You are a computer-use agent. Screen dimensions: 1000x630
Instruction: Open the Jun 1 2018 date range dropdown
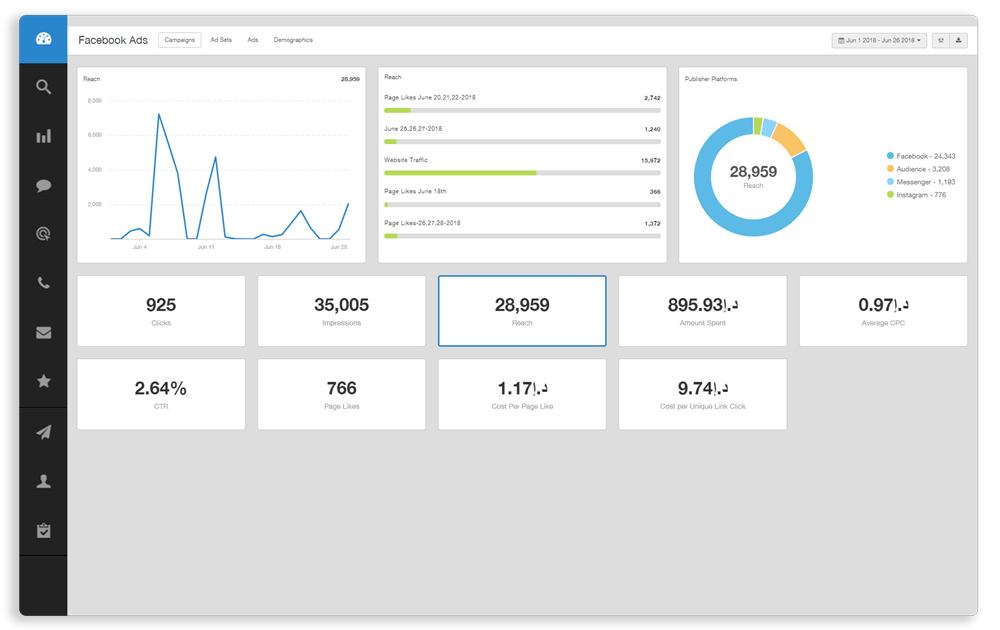[x=879, y=40]
